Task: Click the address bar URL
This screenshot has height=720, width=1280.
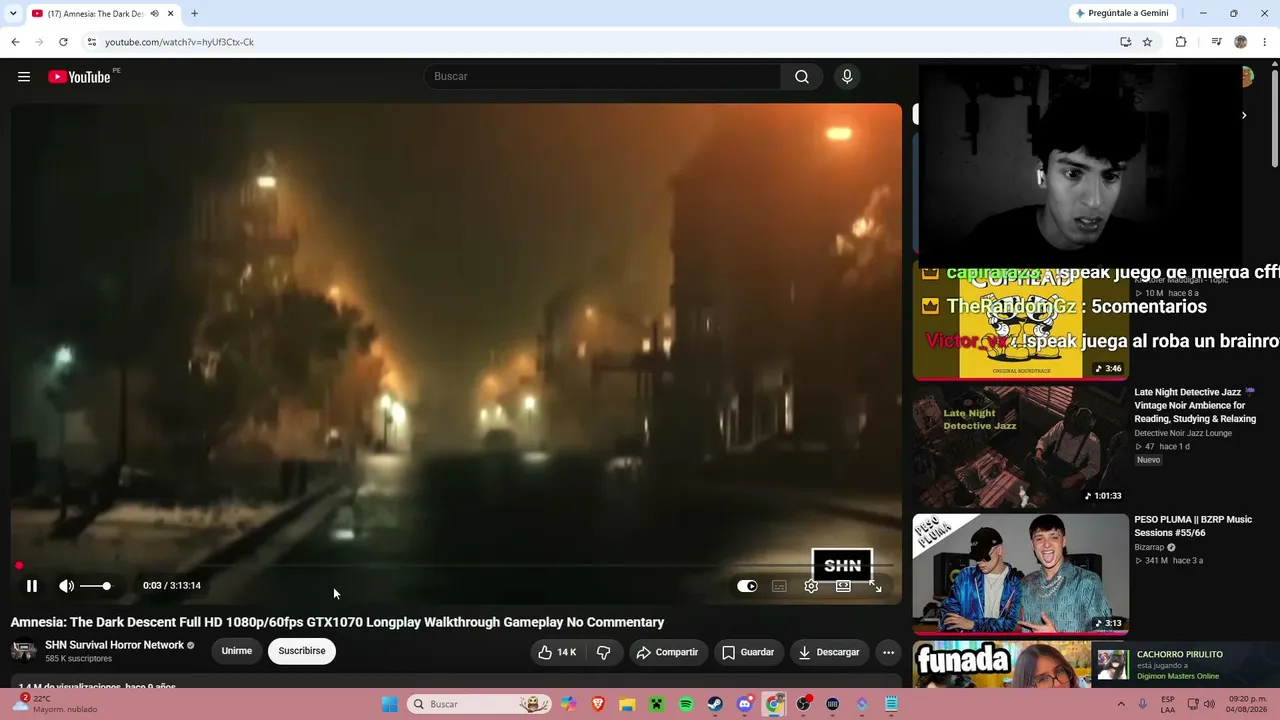Action: click(x=179, y=42)
